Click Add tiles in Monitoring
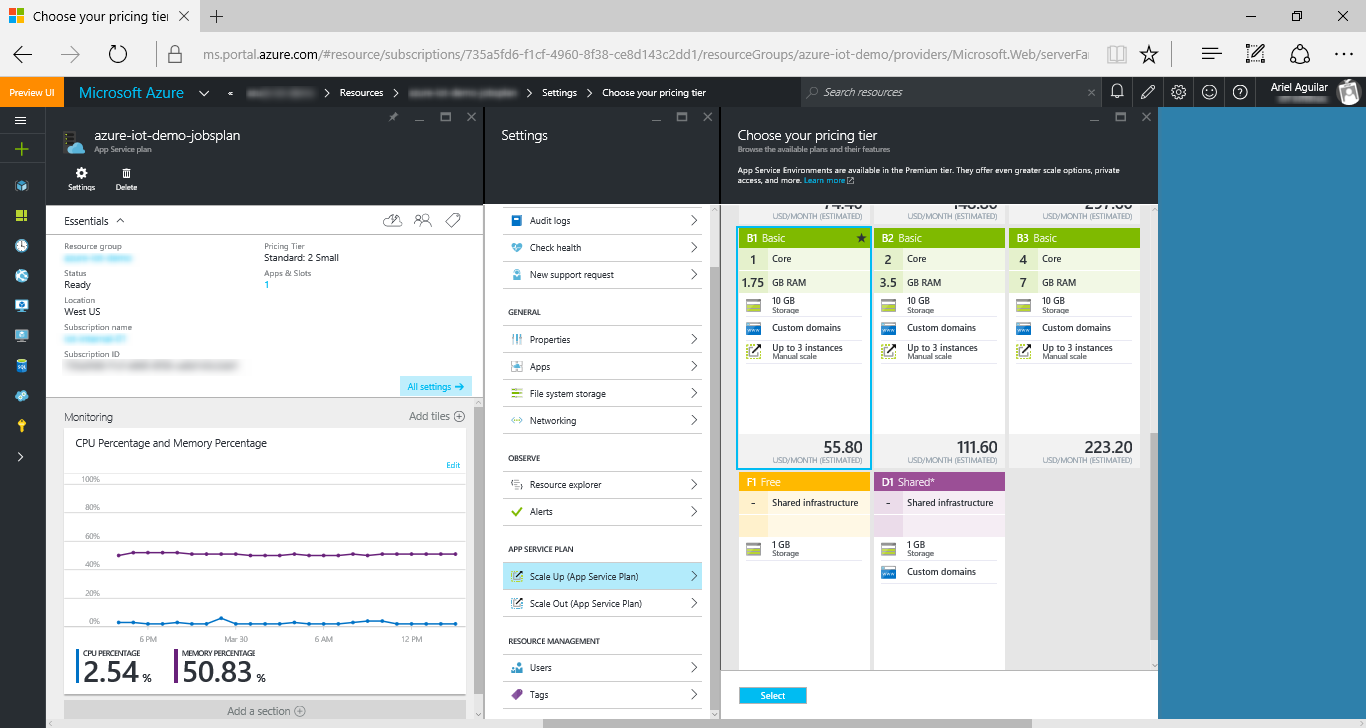This screenshot has height=728, width=1366. (437, 416)
